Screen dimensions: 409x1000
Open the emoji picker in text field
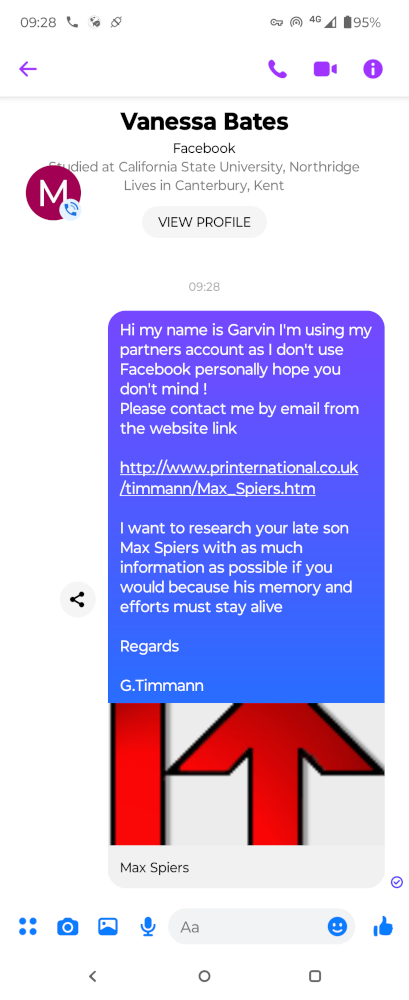point(337,926)
